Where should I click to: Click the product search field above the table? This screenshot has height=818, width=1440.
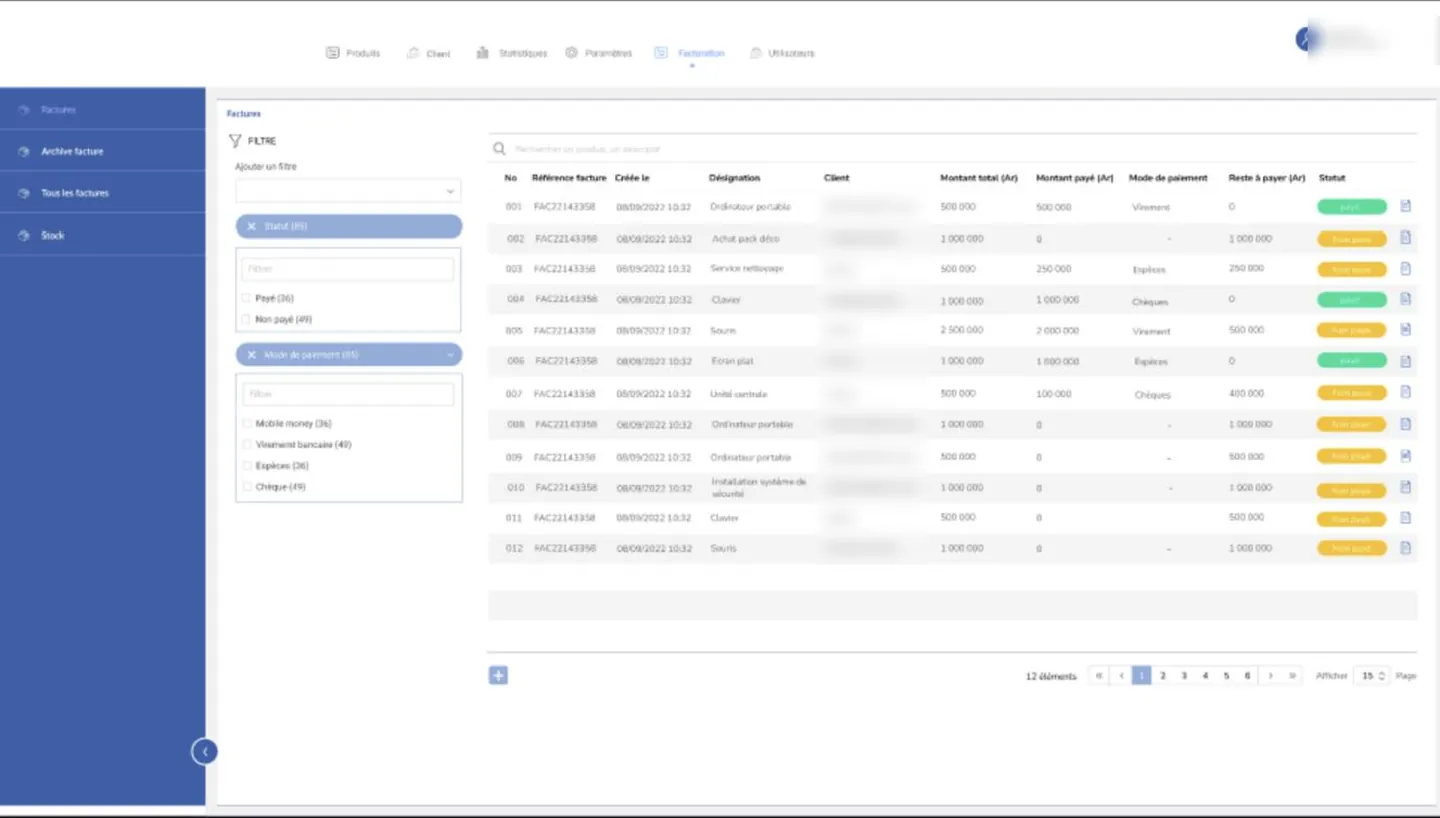(x=953, y=149)
